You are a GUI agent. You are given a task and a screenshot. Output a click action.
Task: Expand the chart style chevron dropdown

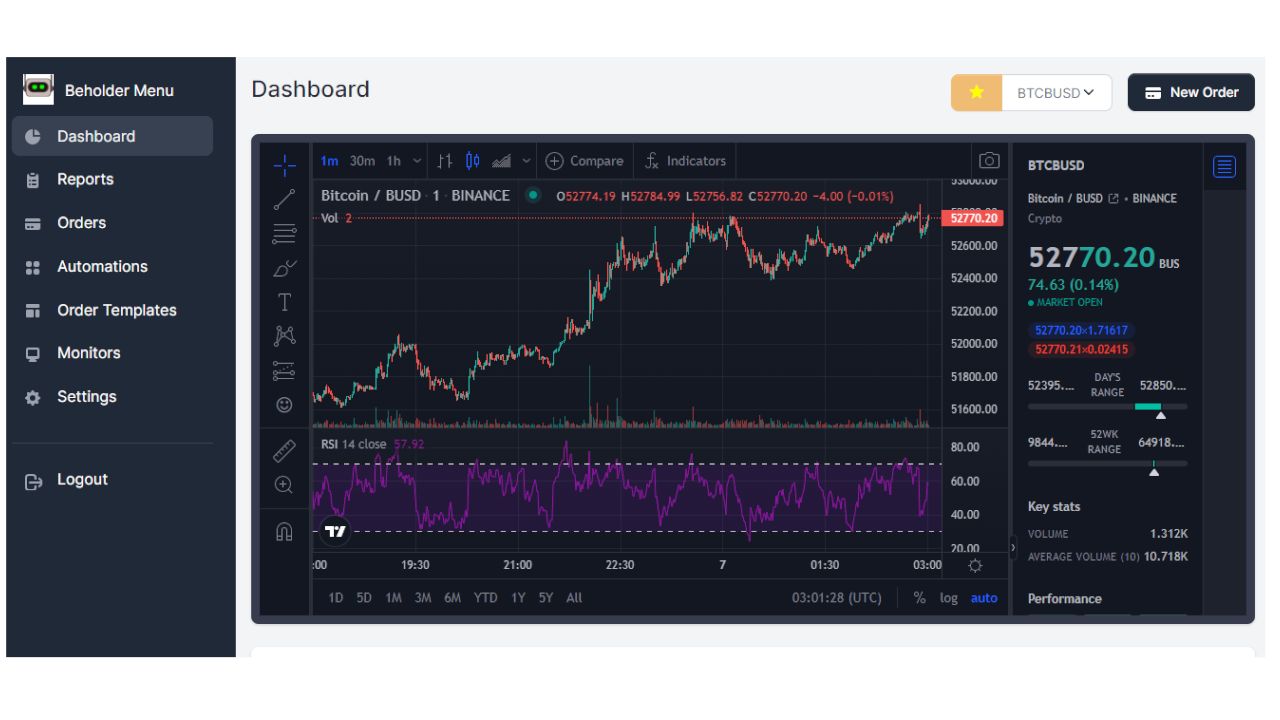click(x=527, y=161)
